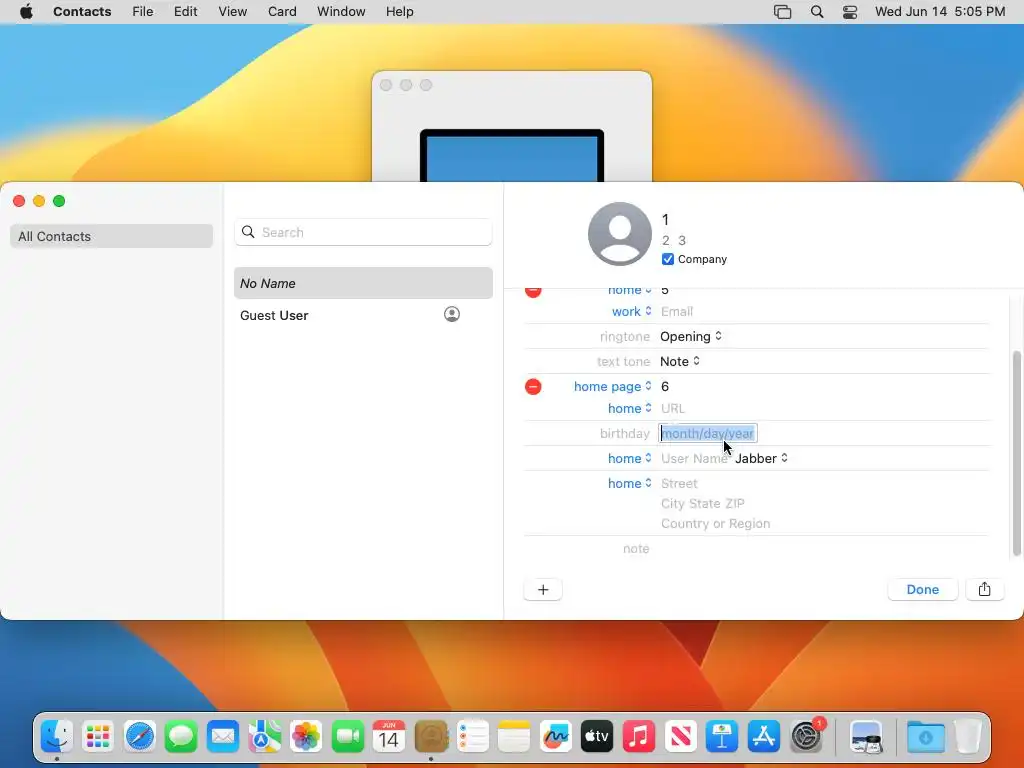Remove the home email field entry
The image size is (1024, 768).
click(x=533, y=291)
